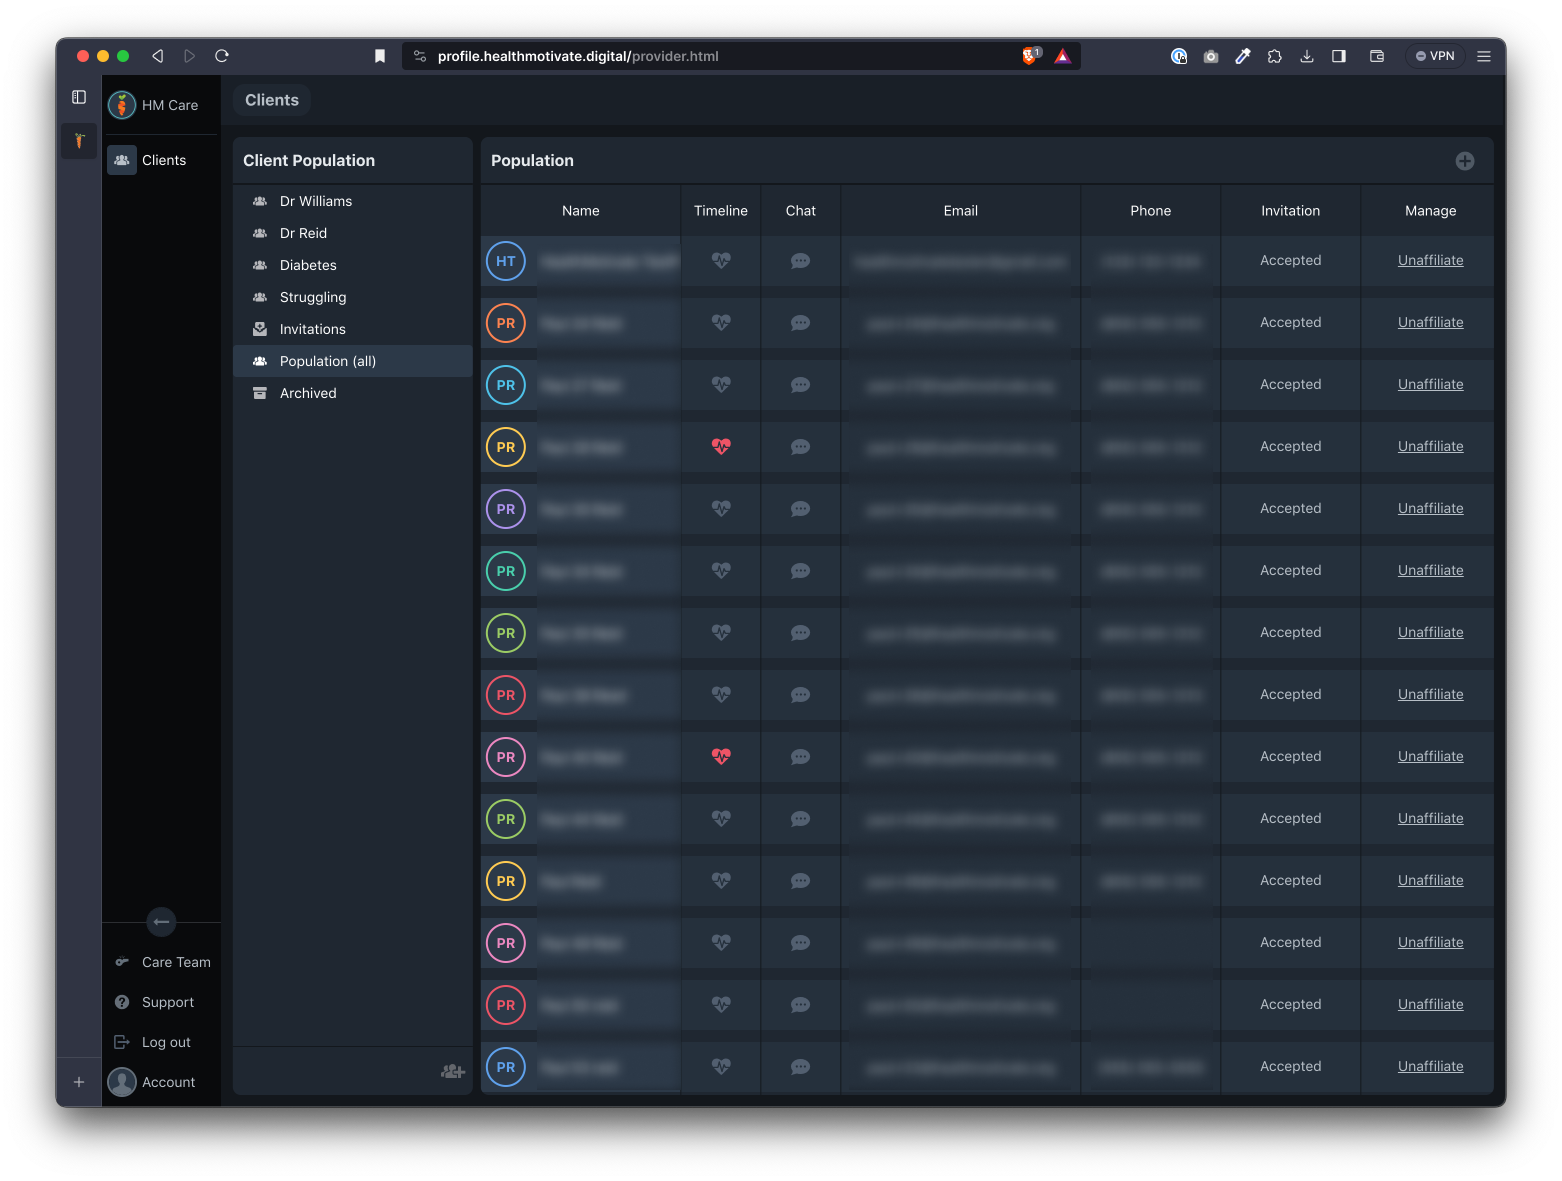Click the Client Population panel title
This screenshot has width=1562, height=1181.
pyautogui.click(x=309, y=160)
